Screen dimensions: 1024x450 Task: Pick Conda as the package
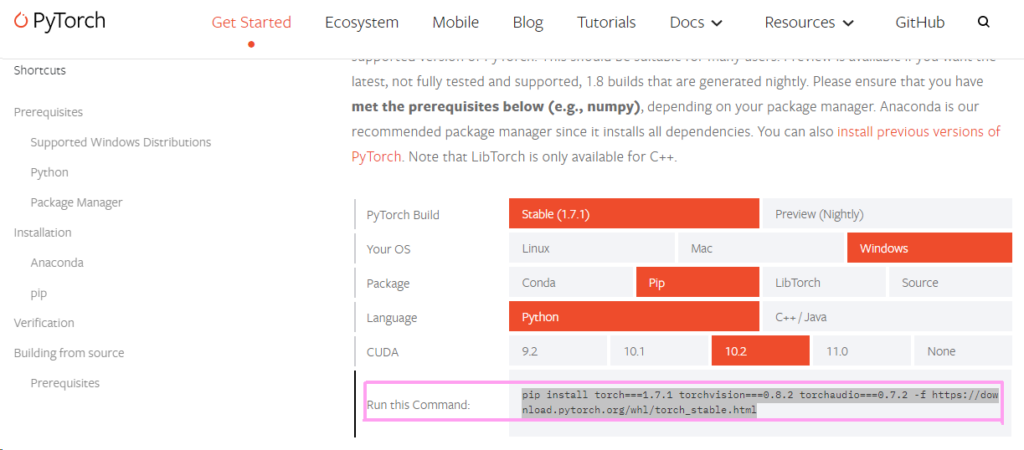[571, 283]
